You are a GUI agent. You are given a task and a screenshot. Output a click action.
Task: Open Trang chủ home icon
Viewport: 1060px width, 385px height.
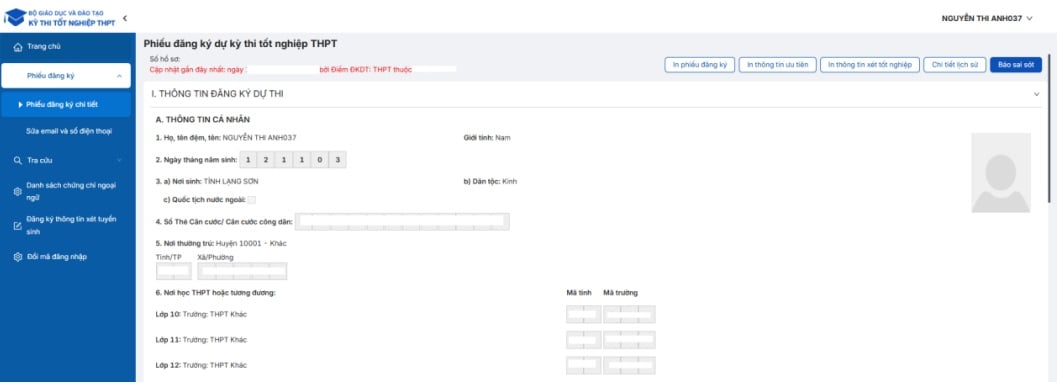pyautogui.click(x=18, y=47)
